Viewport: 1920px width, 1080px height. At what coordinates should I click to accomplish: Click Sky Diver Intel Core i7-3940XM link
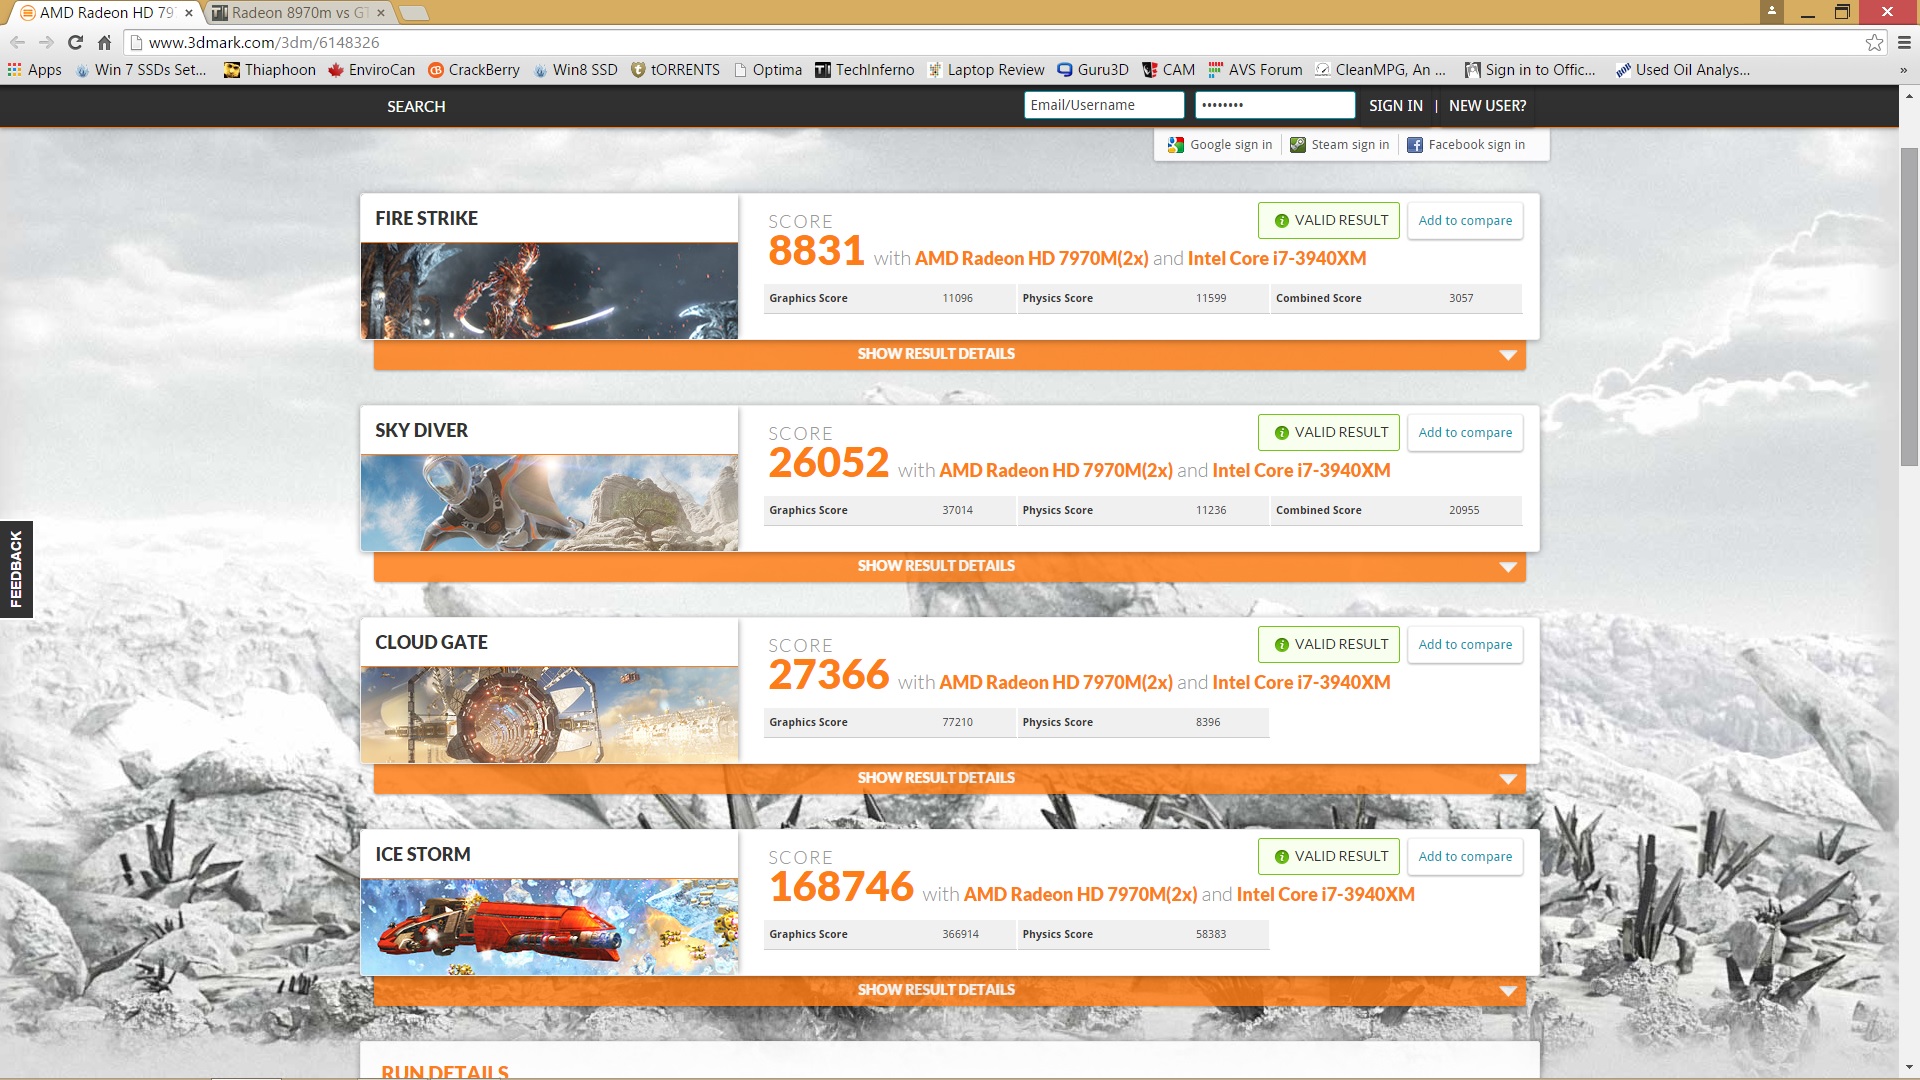[1301, 471]
